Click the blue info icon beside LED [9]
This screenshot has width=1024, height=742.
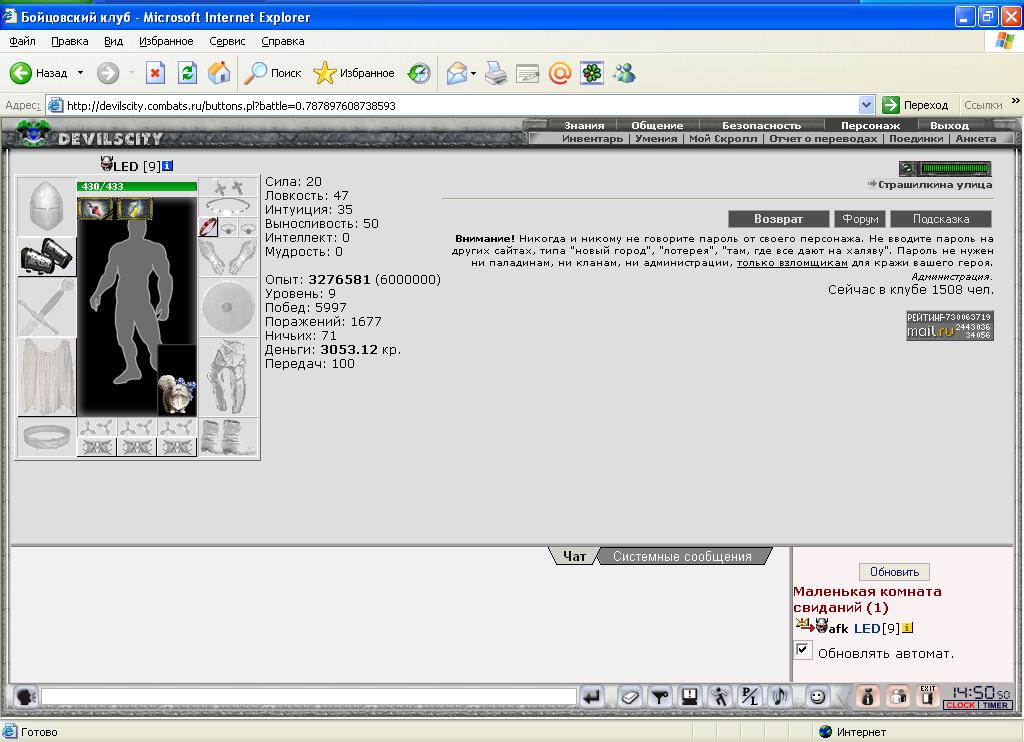(x=167, y=166)
